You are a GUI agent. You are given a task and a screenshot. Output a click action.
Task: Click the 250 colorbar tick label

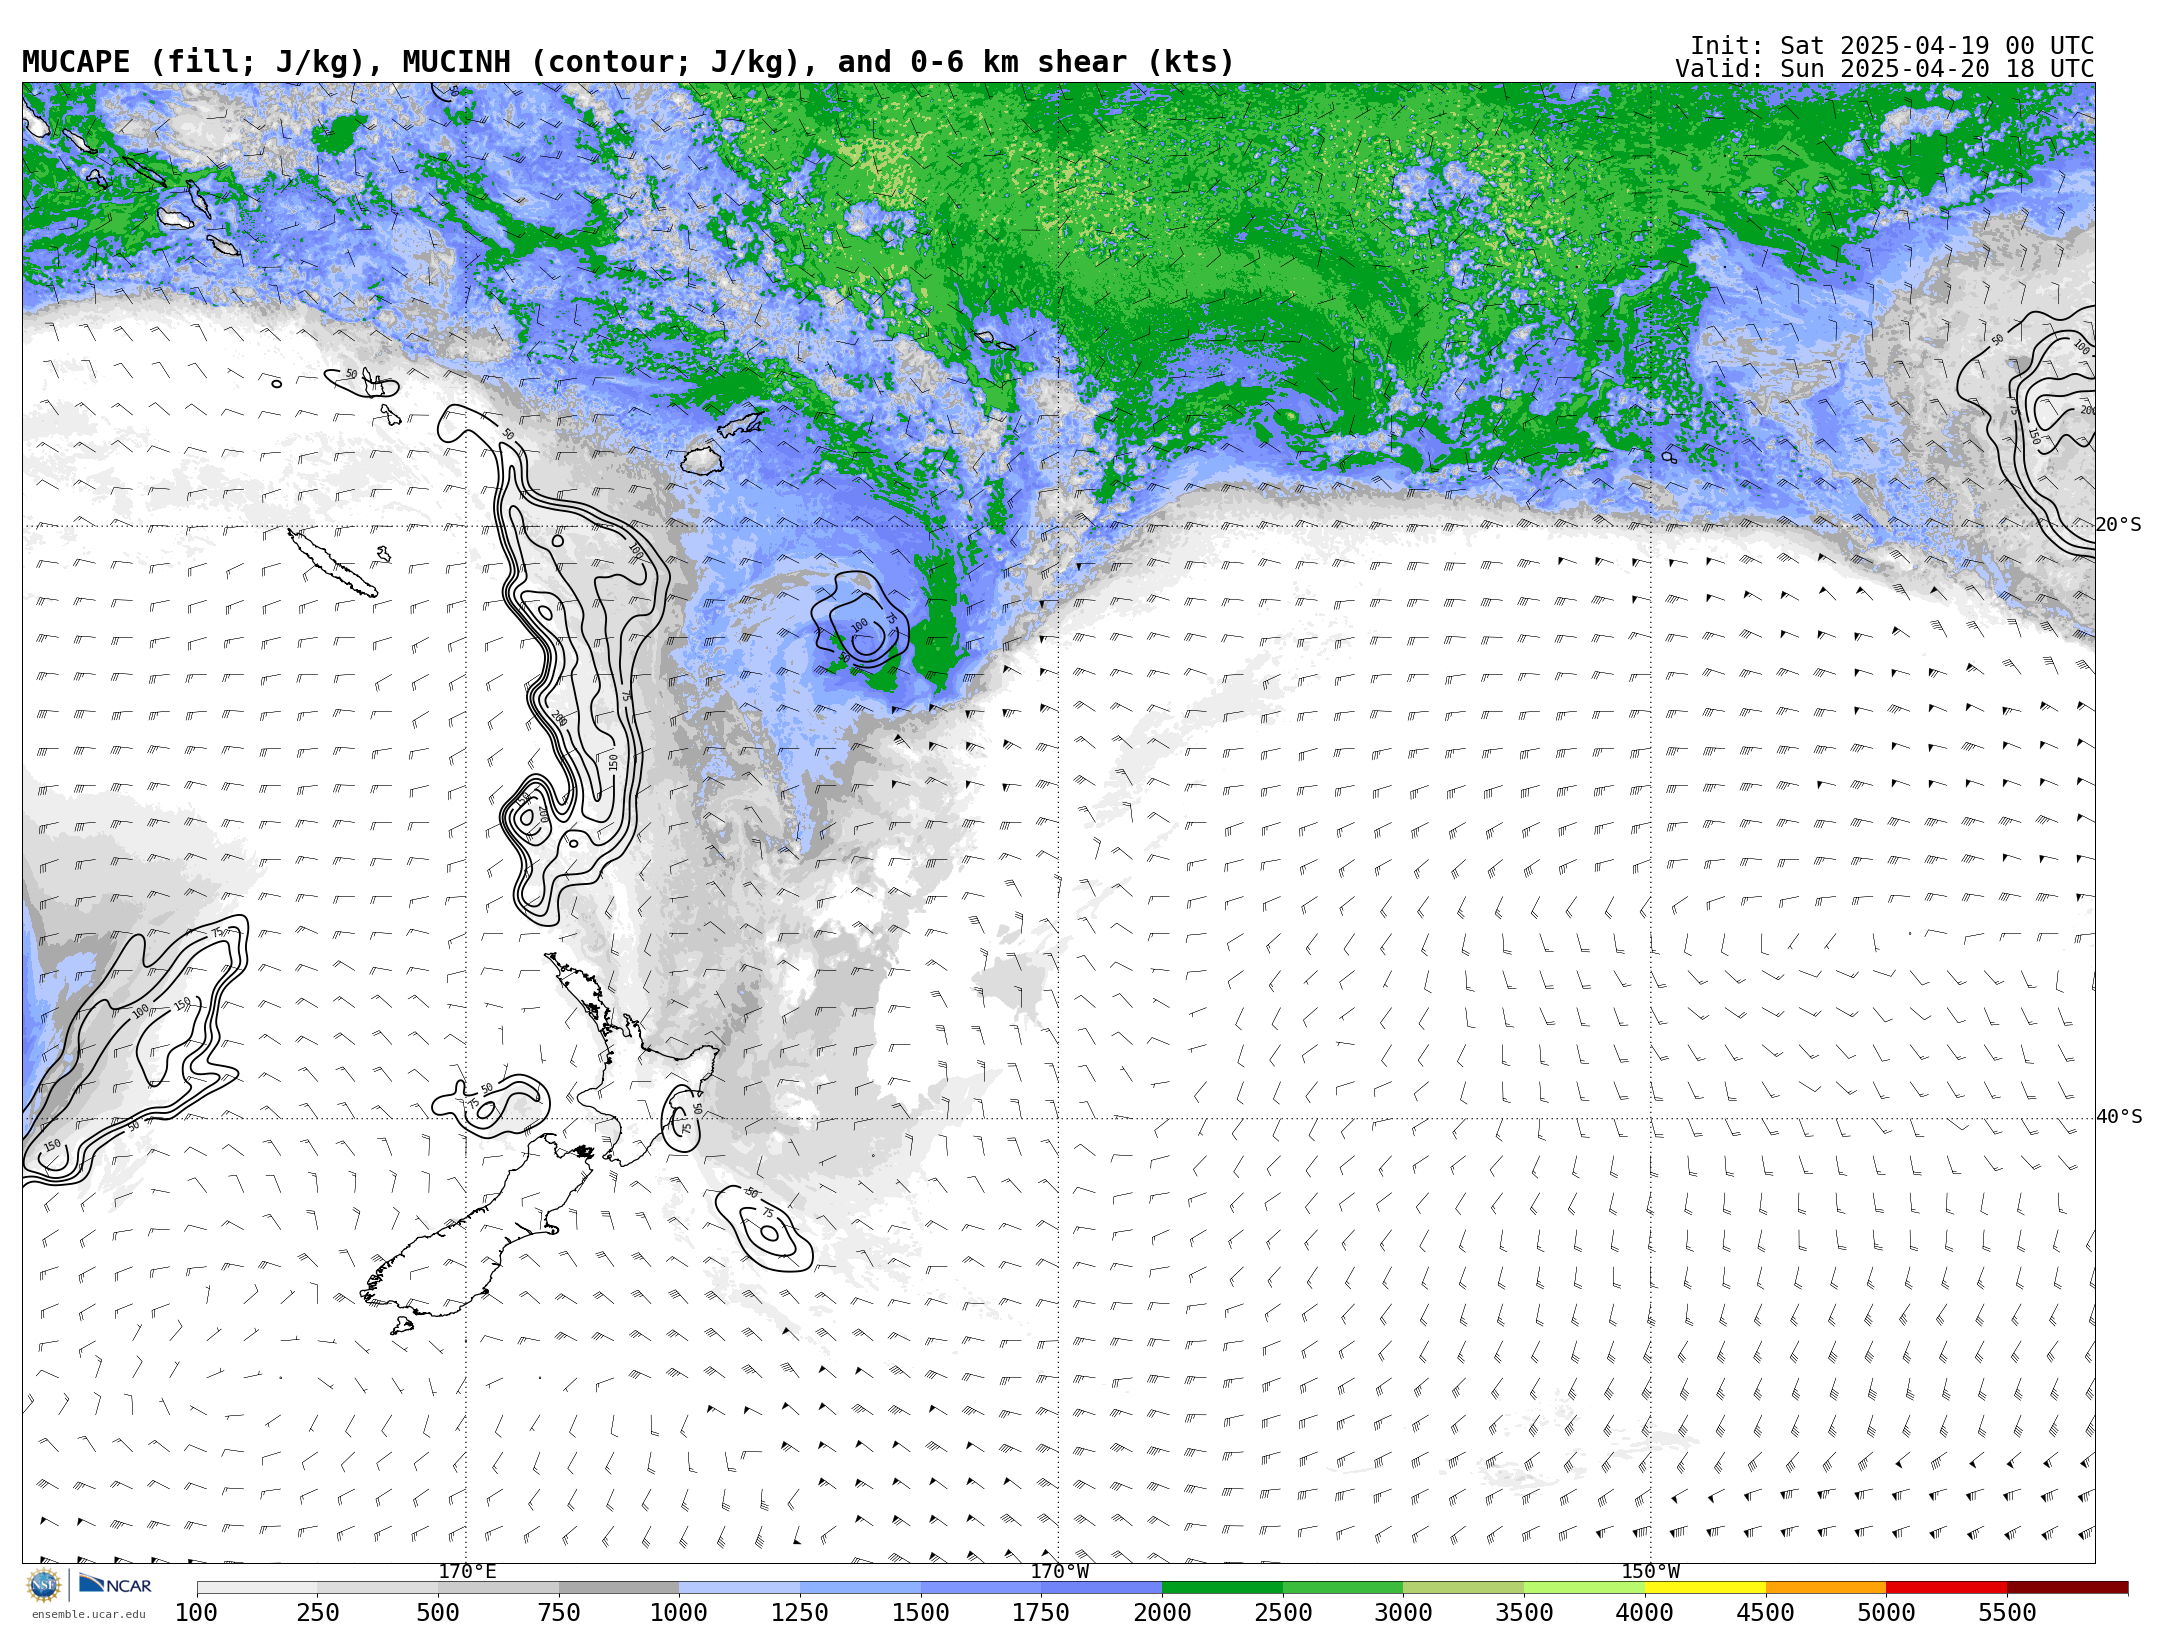tap(318, 1613)
